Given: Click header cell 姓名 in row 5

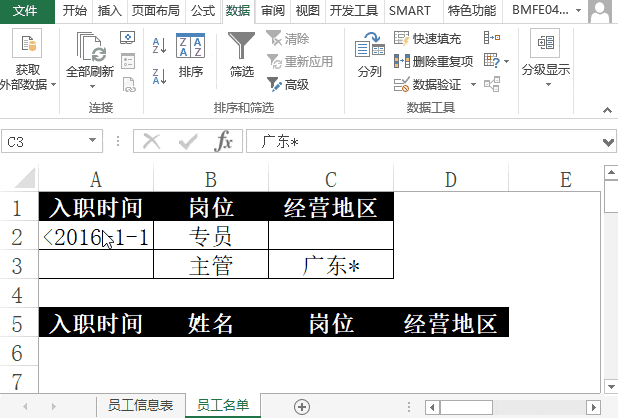Looking at the screenshot, I should [x=211, y=323].
